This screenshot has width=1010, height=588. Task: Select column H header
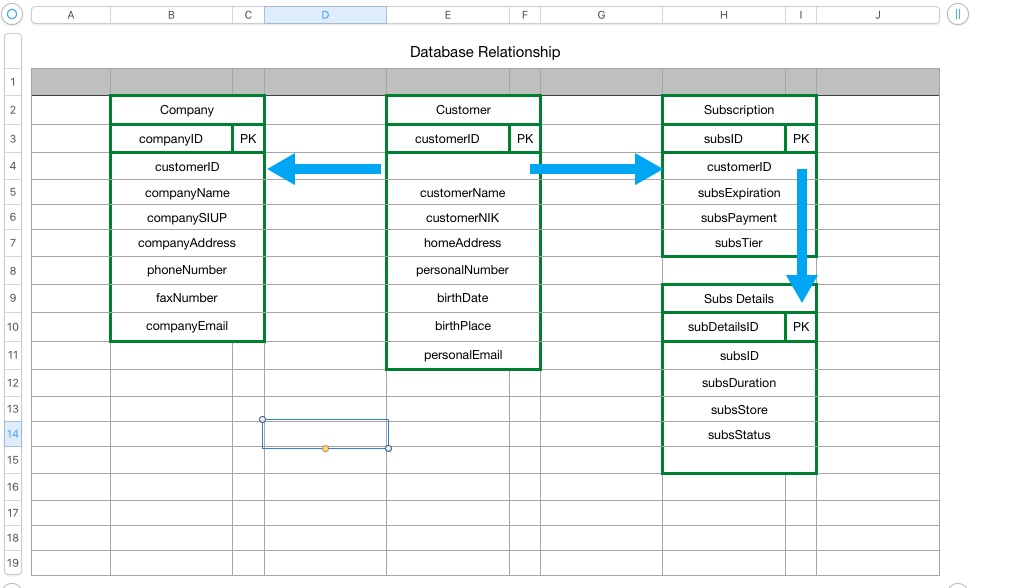click(724, 15)
